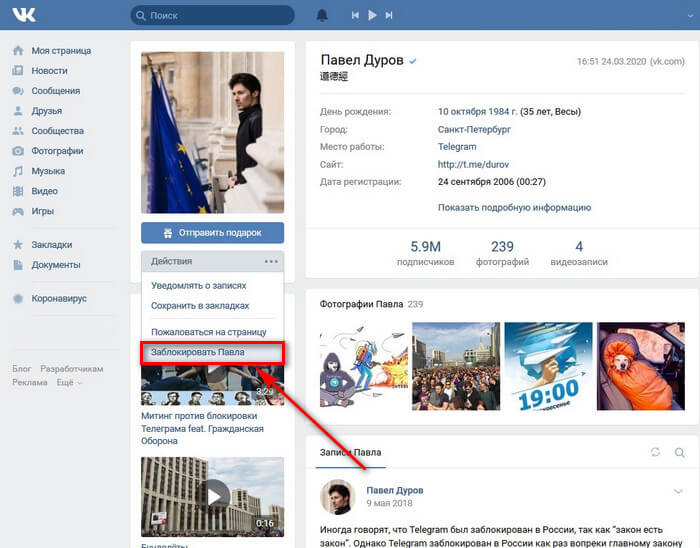This screenshot has width=700, height=548.
Task: Open Сообщения section
Action: 56,91
